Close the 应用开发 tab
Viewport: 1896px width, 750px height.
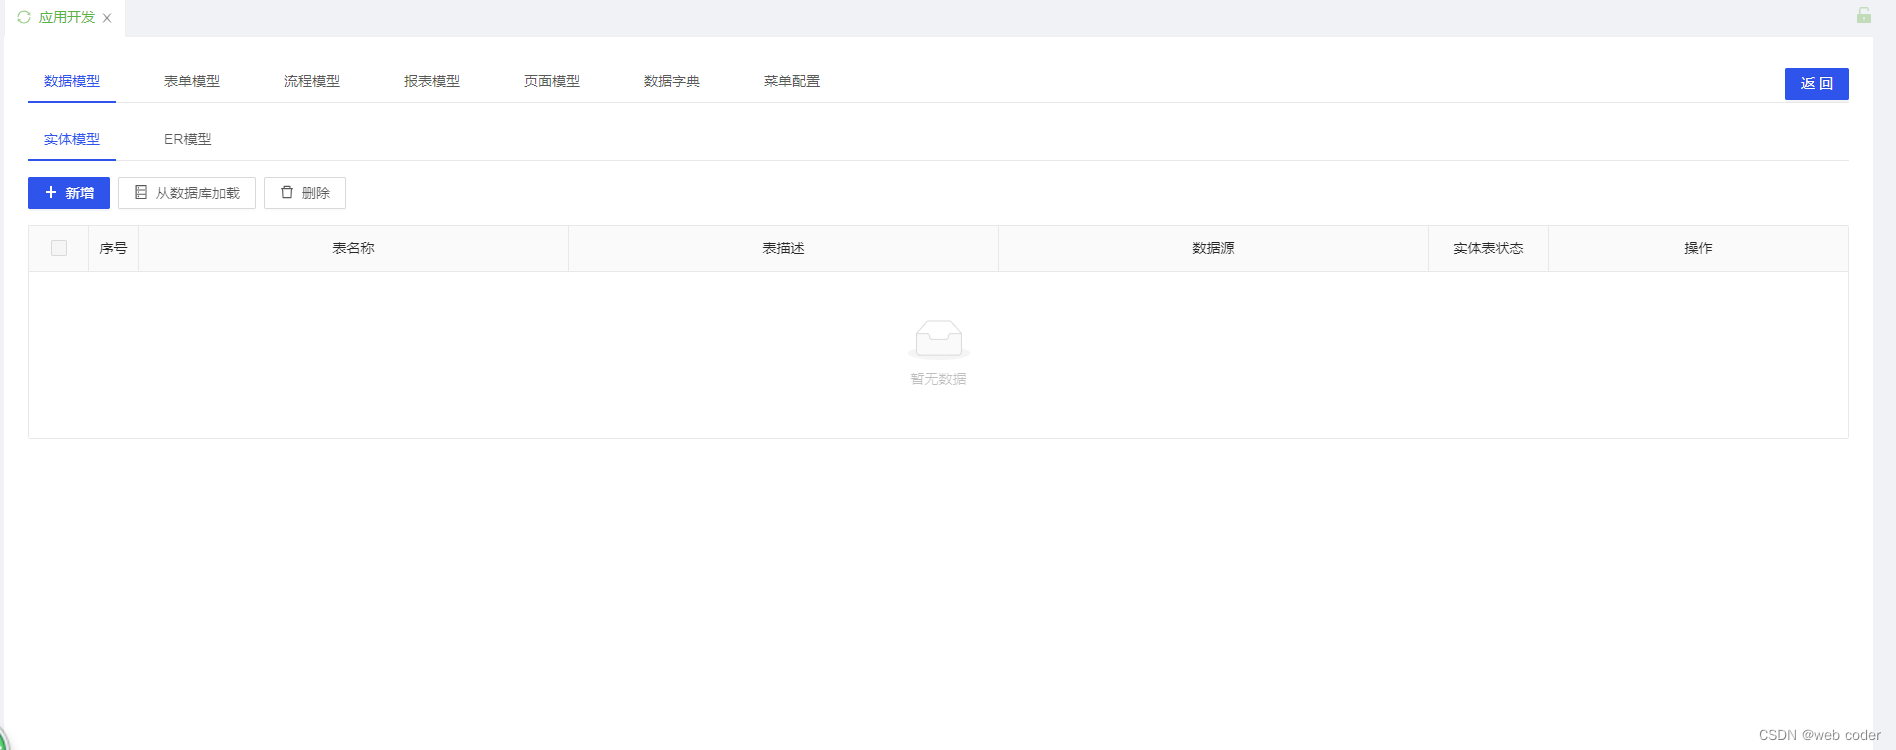107,18
